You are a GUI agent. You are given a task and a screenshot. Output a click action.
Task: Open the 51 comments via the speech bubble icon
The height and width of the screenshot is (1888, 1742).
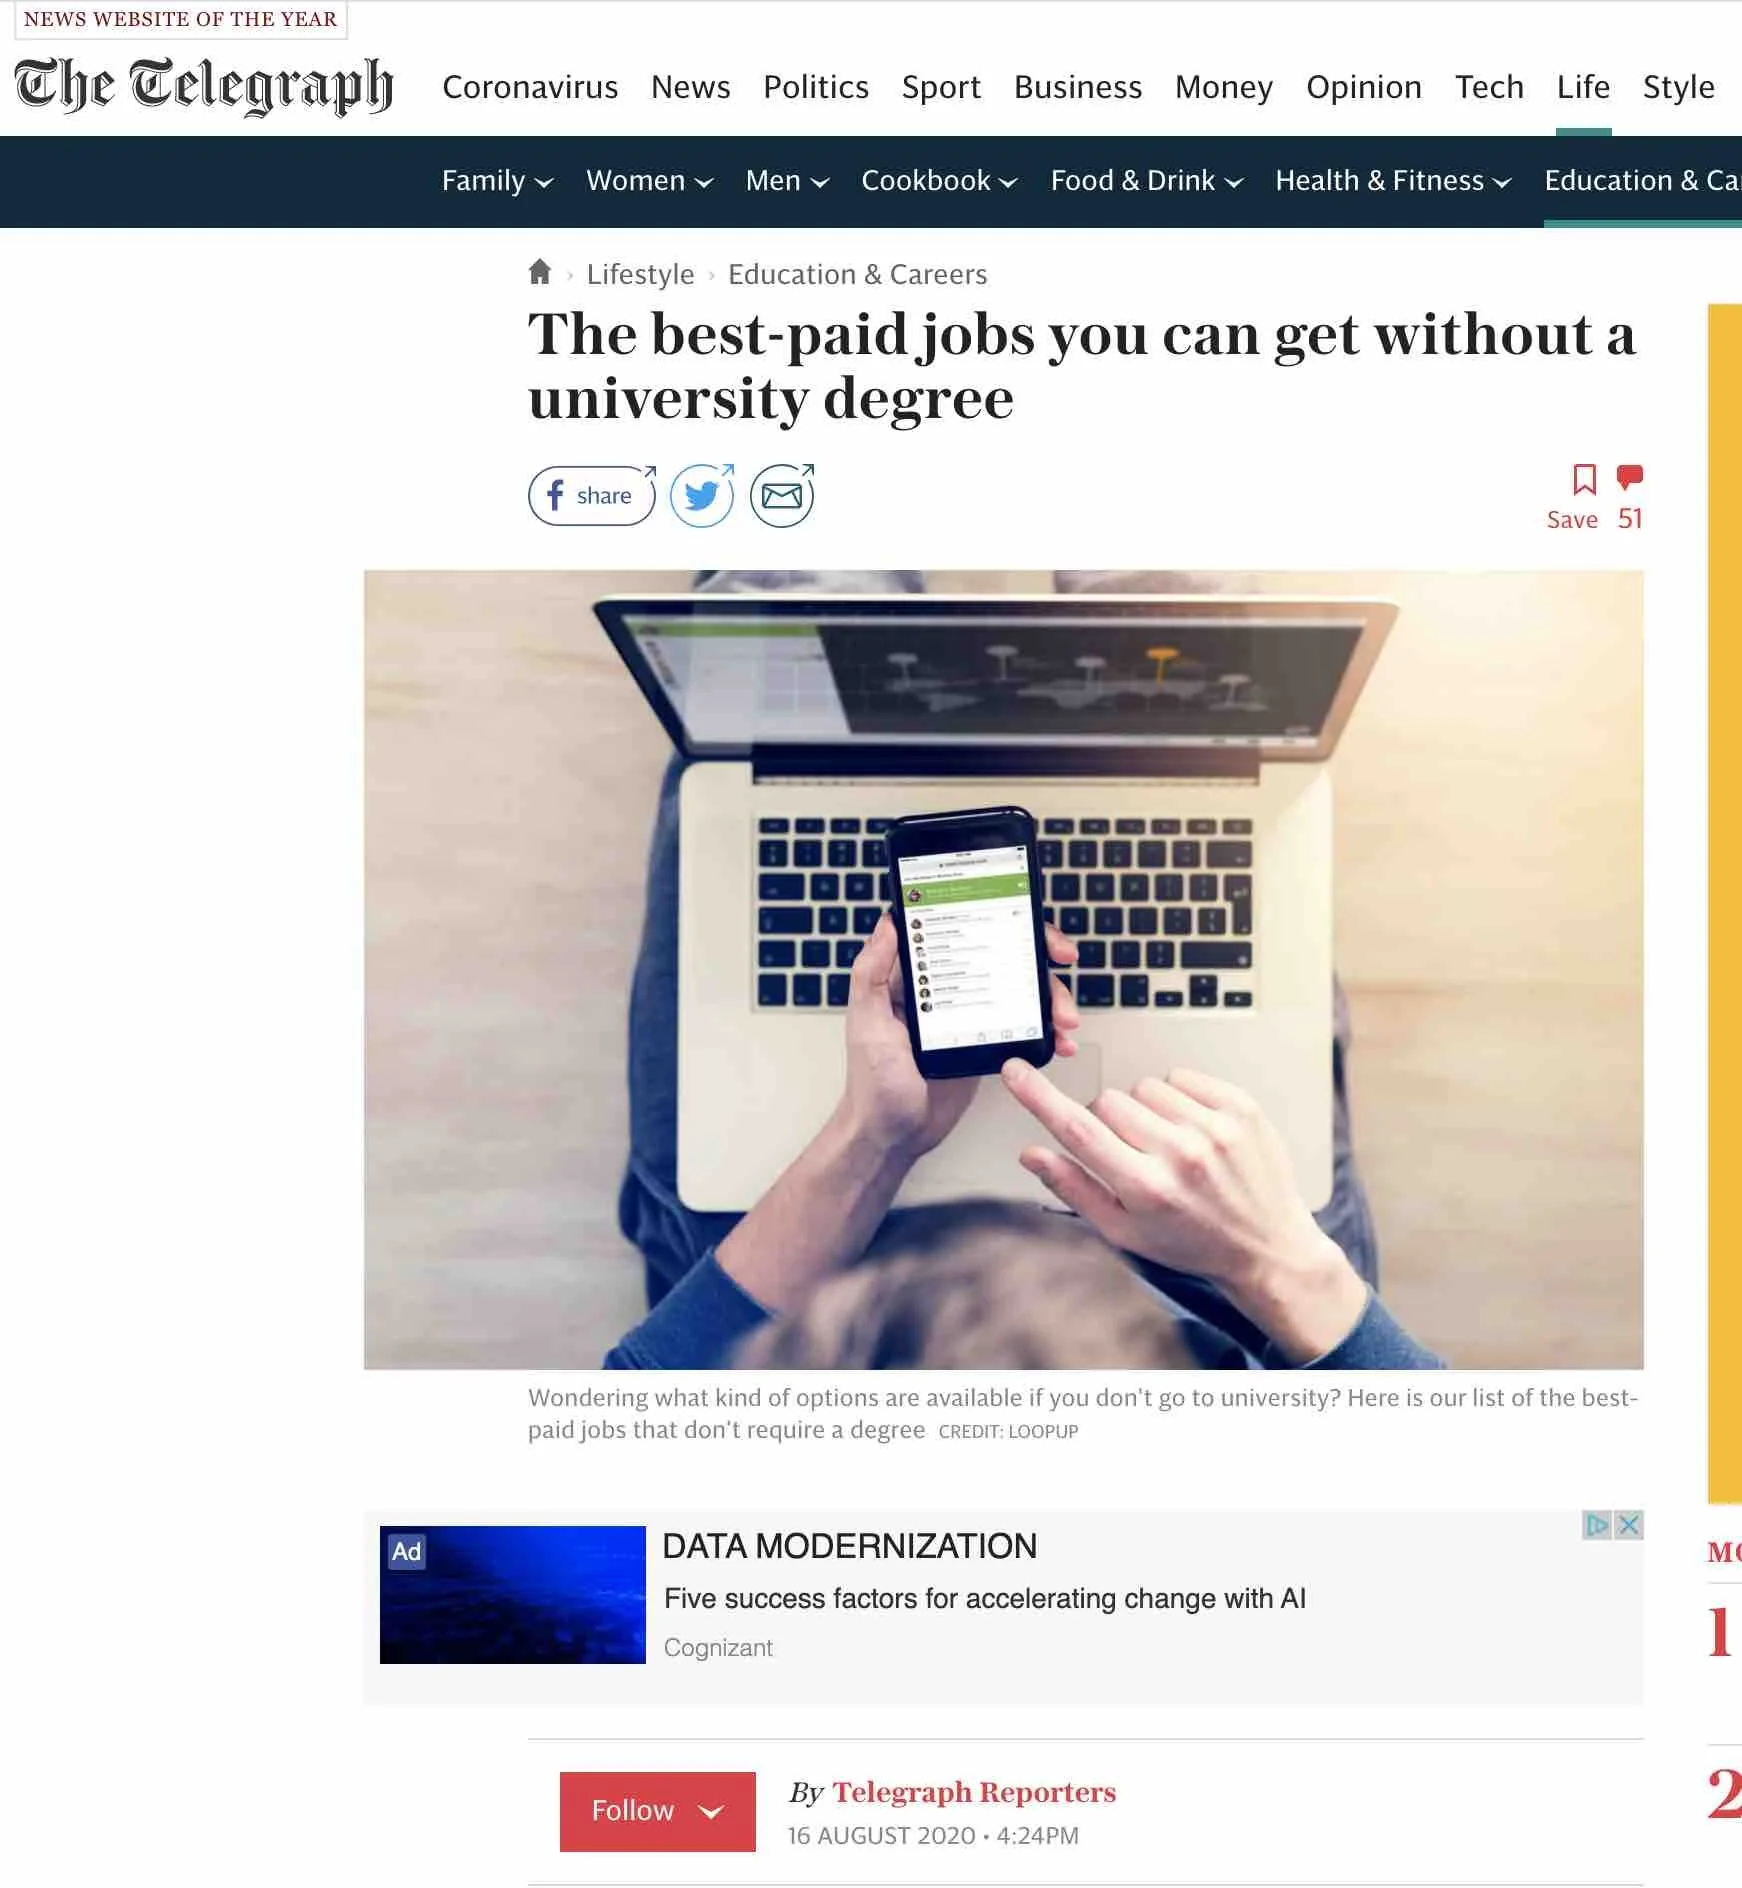click(1630, 479)
